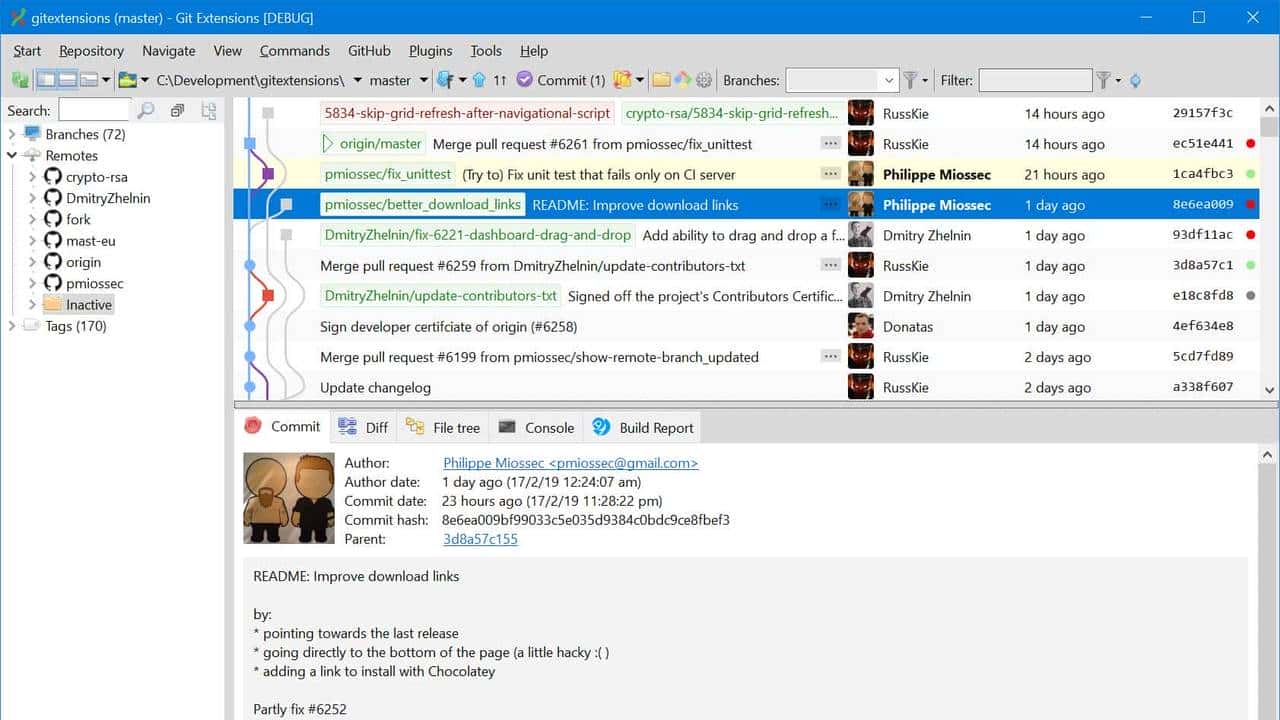Toggle the commit info layout button
The height and width of the screenshot is (720, 1280).
click(89, 80)
